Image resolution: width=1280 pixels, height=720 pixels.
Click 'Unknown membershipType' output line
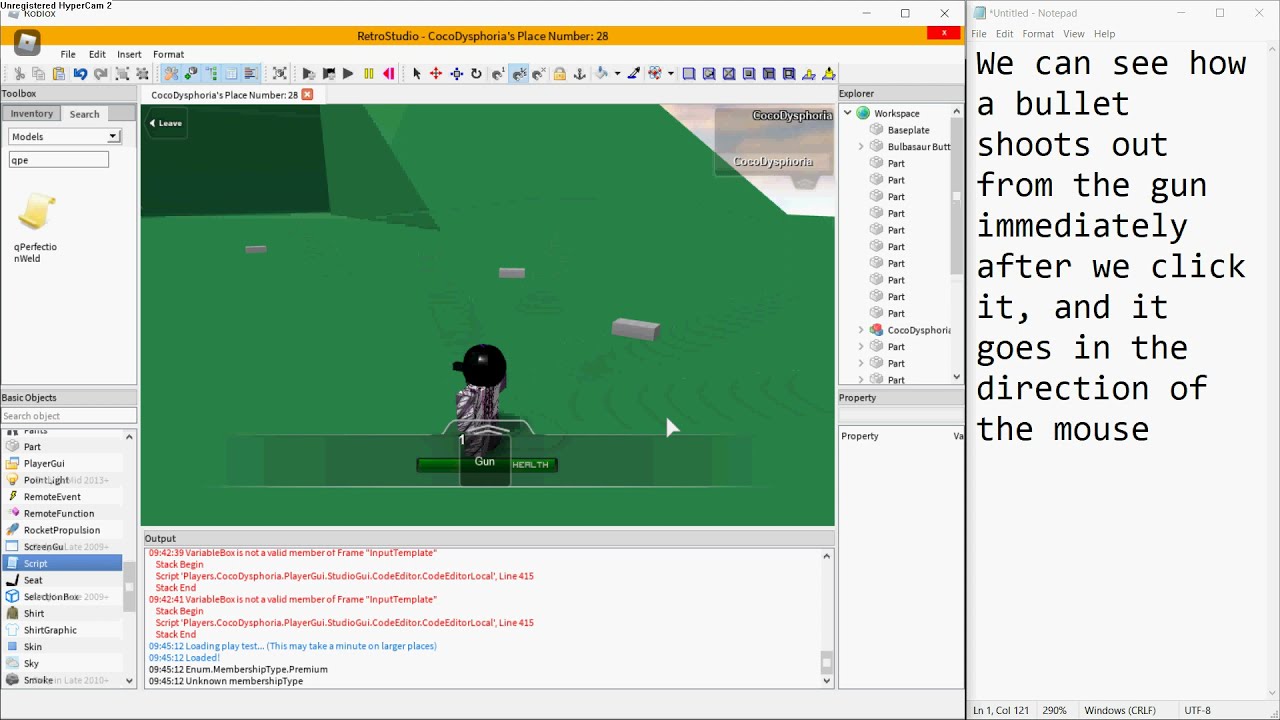[x=226, y=681]
